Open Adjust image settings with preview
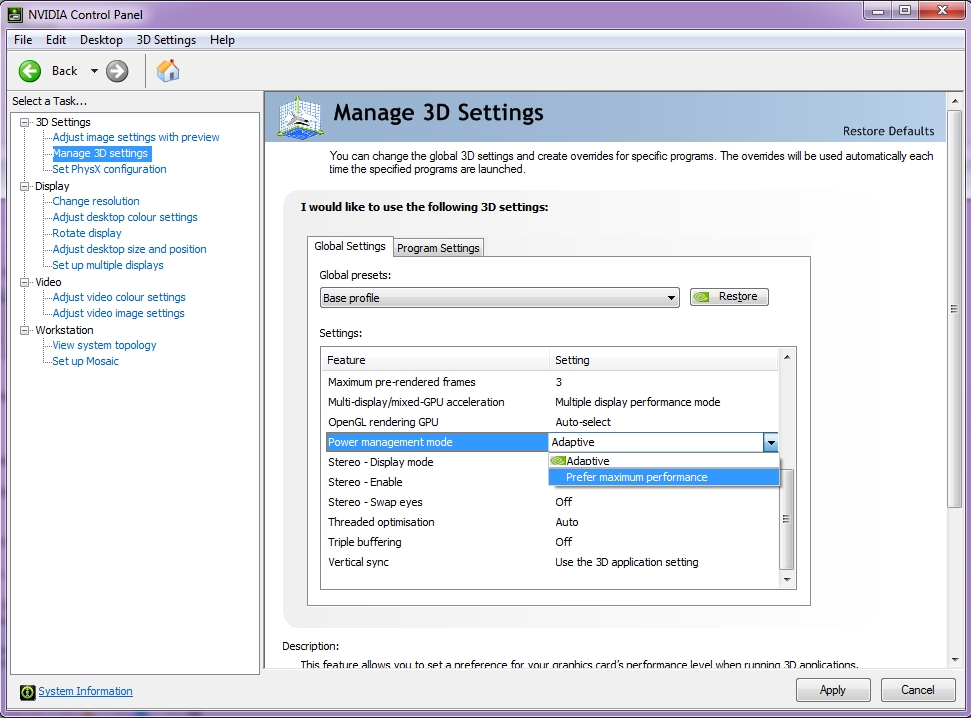The width and height of the screenshot is (971, 718). [136, 137]
